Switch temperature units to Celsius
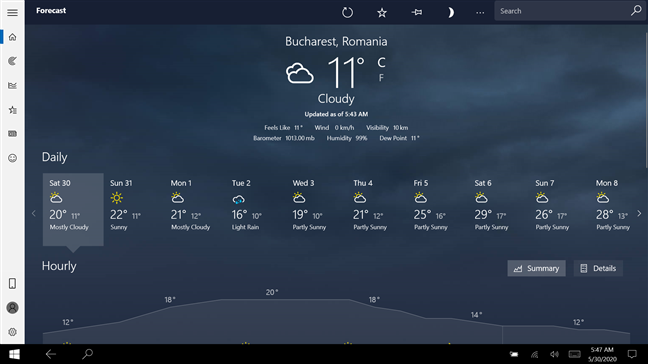The image size is (648, 364). click(x=381, y=63)
